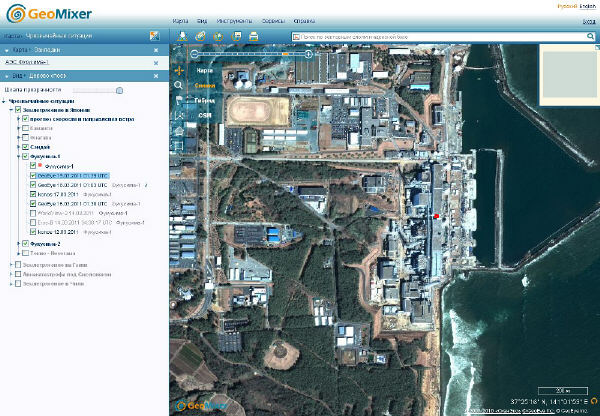Collapse the Фукусима-1 tree group
600x416 pixels.
pos(18,157)
